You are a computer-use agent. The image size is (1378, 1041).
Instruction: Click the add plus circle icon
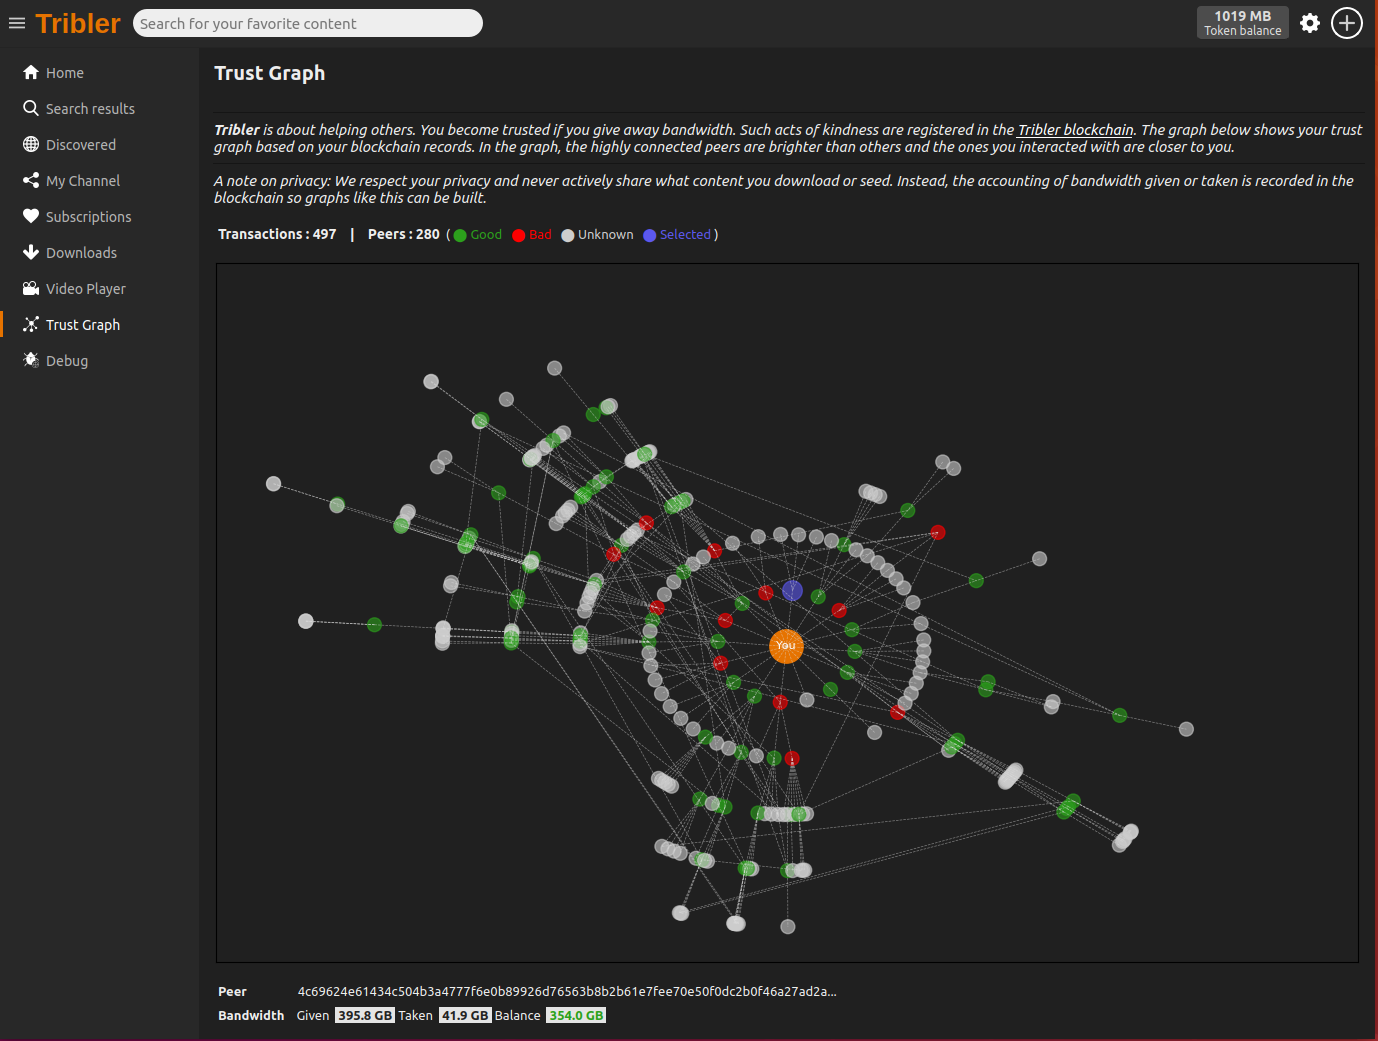pyautogui.click(x=1347, y=23)
